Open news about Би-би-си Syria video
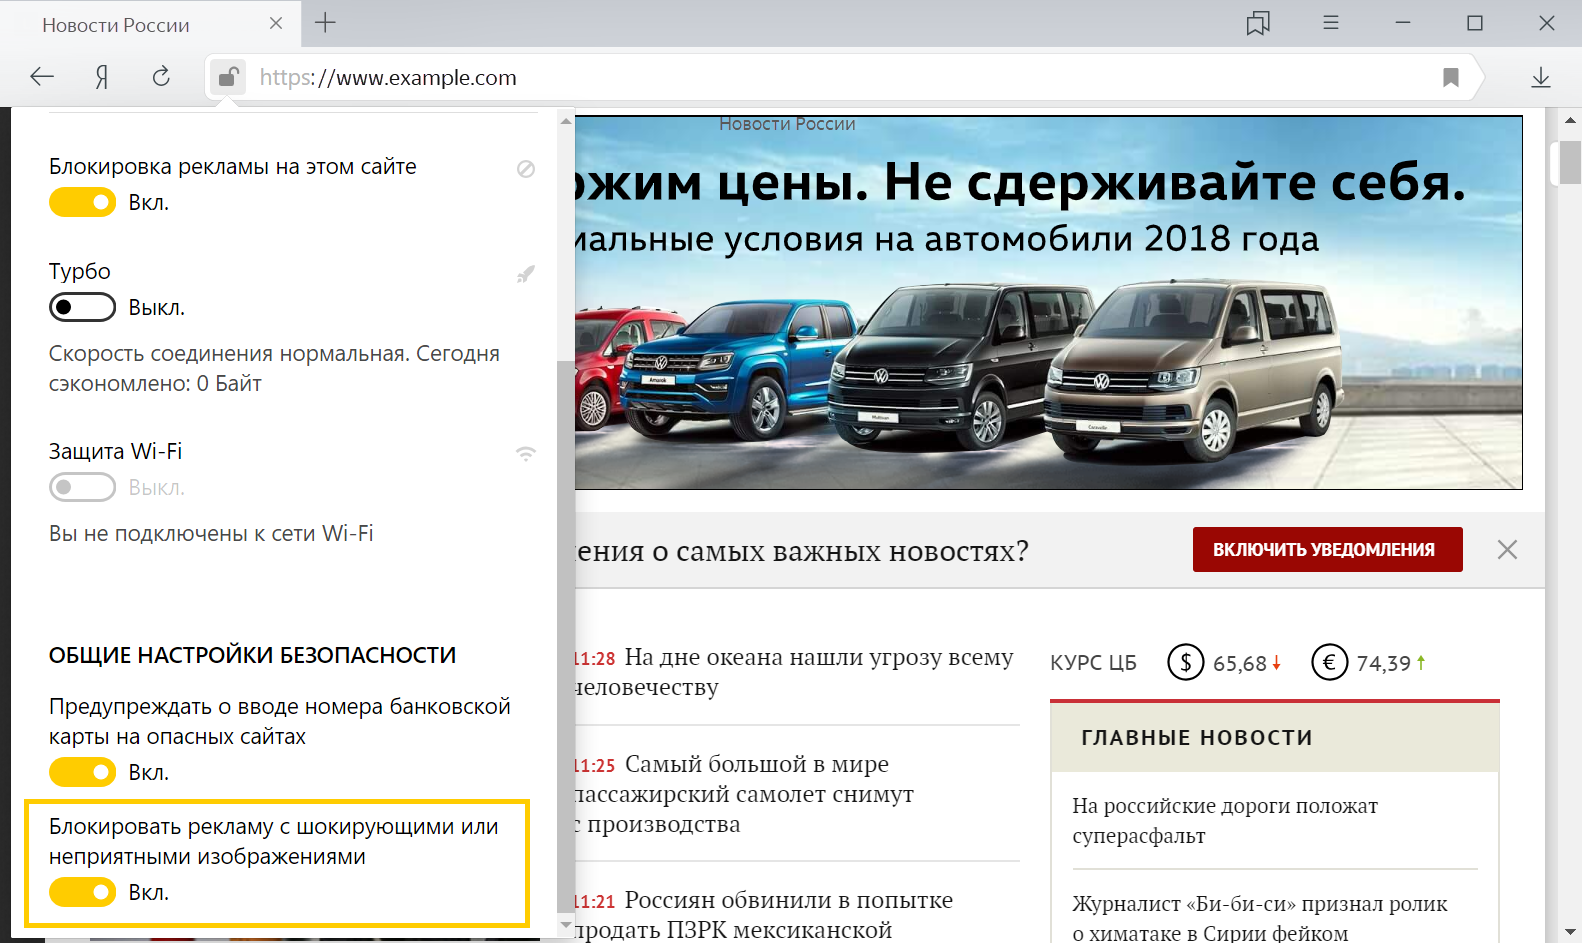 coord(1260,918)
